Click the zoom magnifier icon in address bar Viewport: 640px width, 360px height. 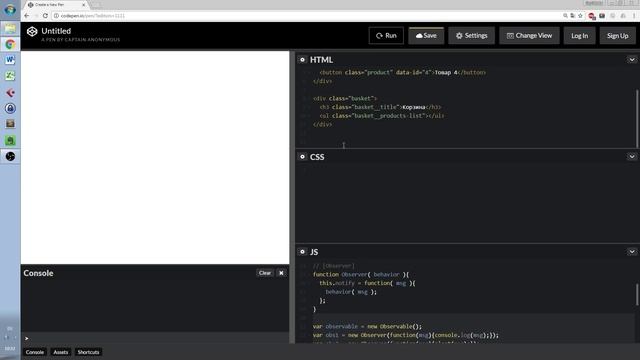click(565, 16)
